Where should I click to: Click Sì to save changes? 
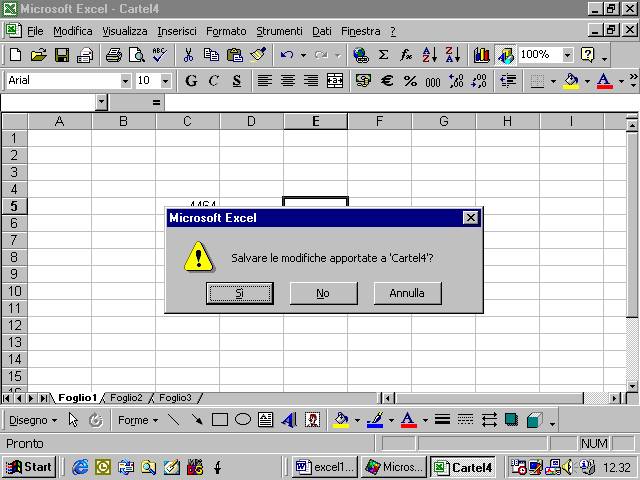[240, 293]
